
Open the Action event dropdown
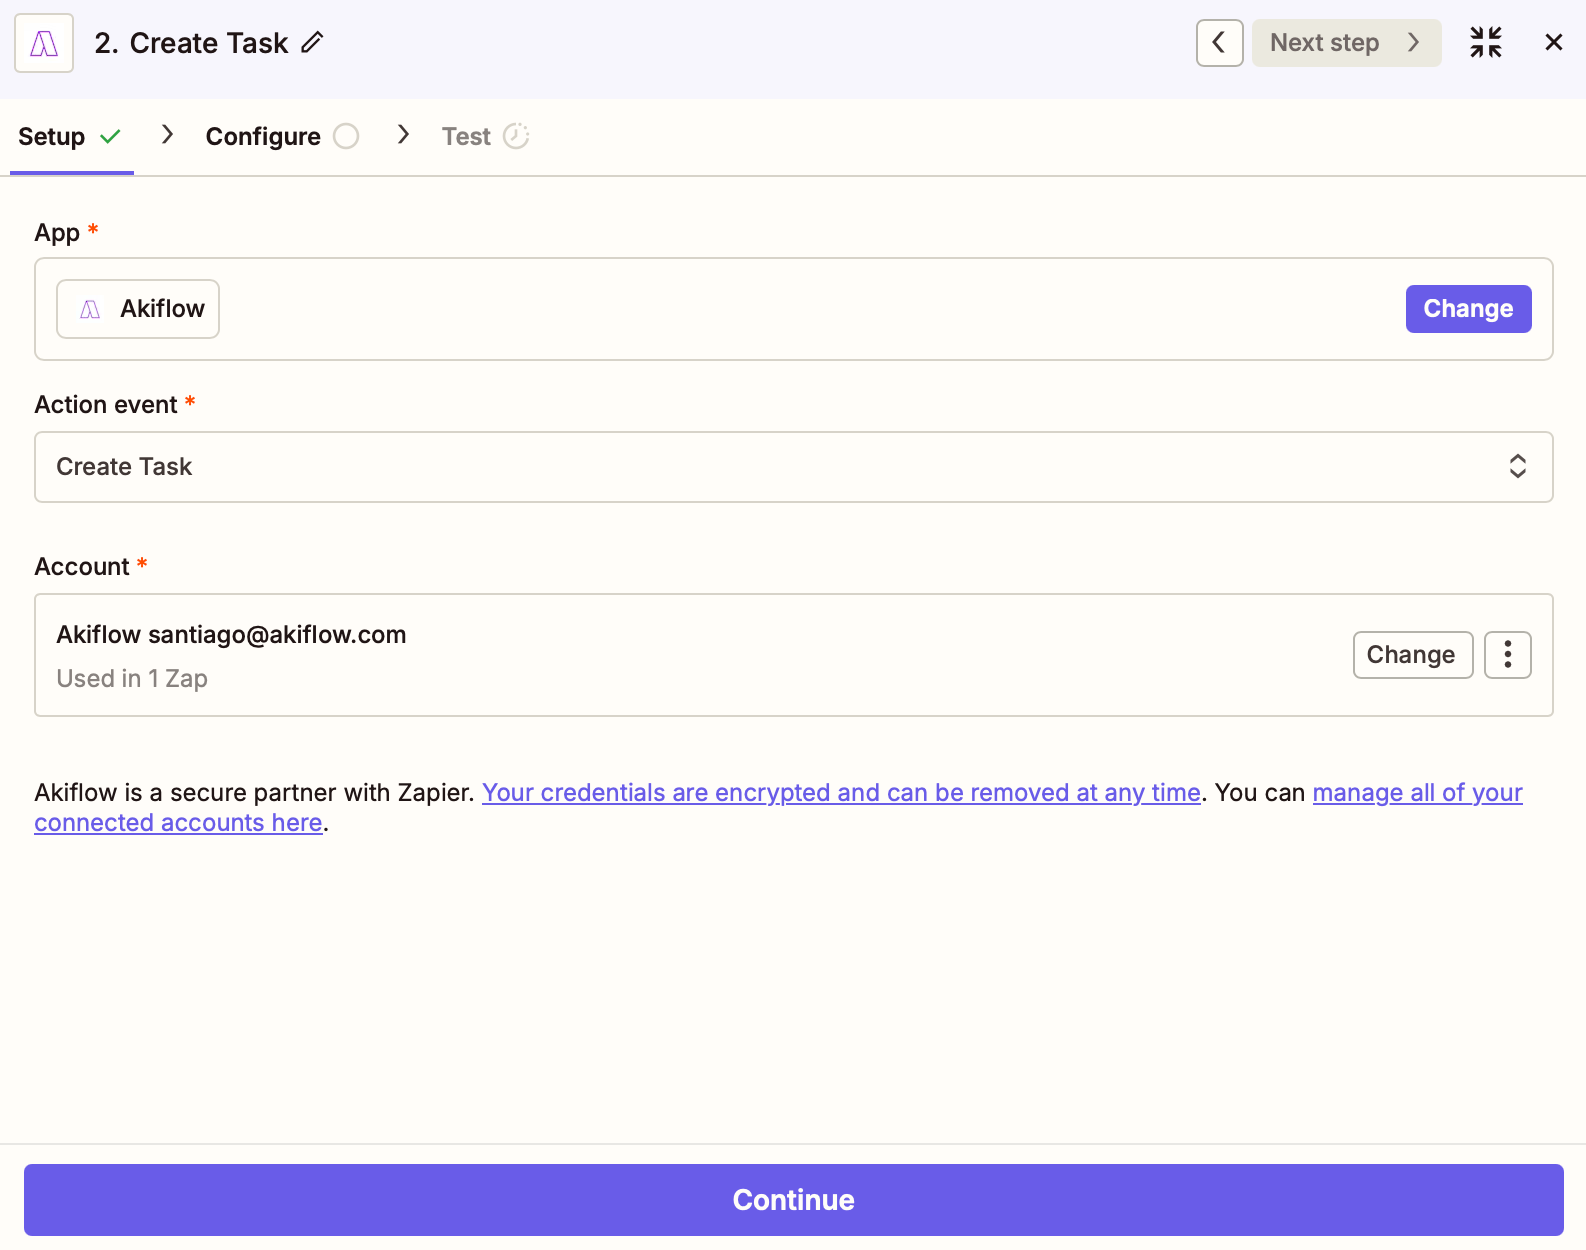click(x=794, y=467)
